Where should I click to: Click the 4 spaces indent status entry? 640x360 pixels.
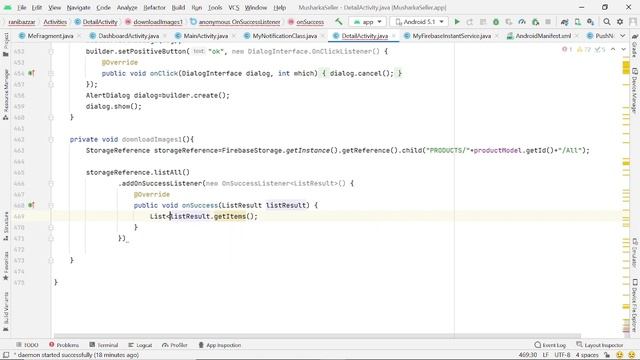click(587, 355)
